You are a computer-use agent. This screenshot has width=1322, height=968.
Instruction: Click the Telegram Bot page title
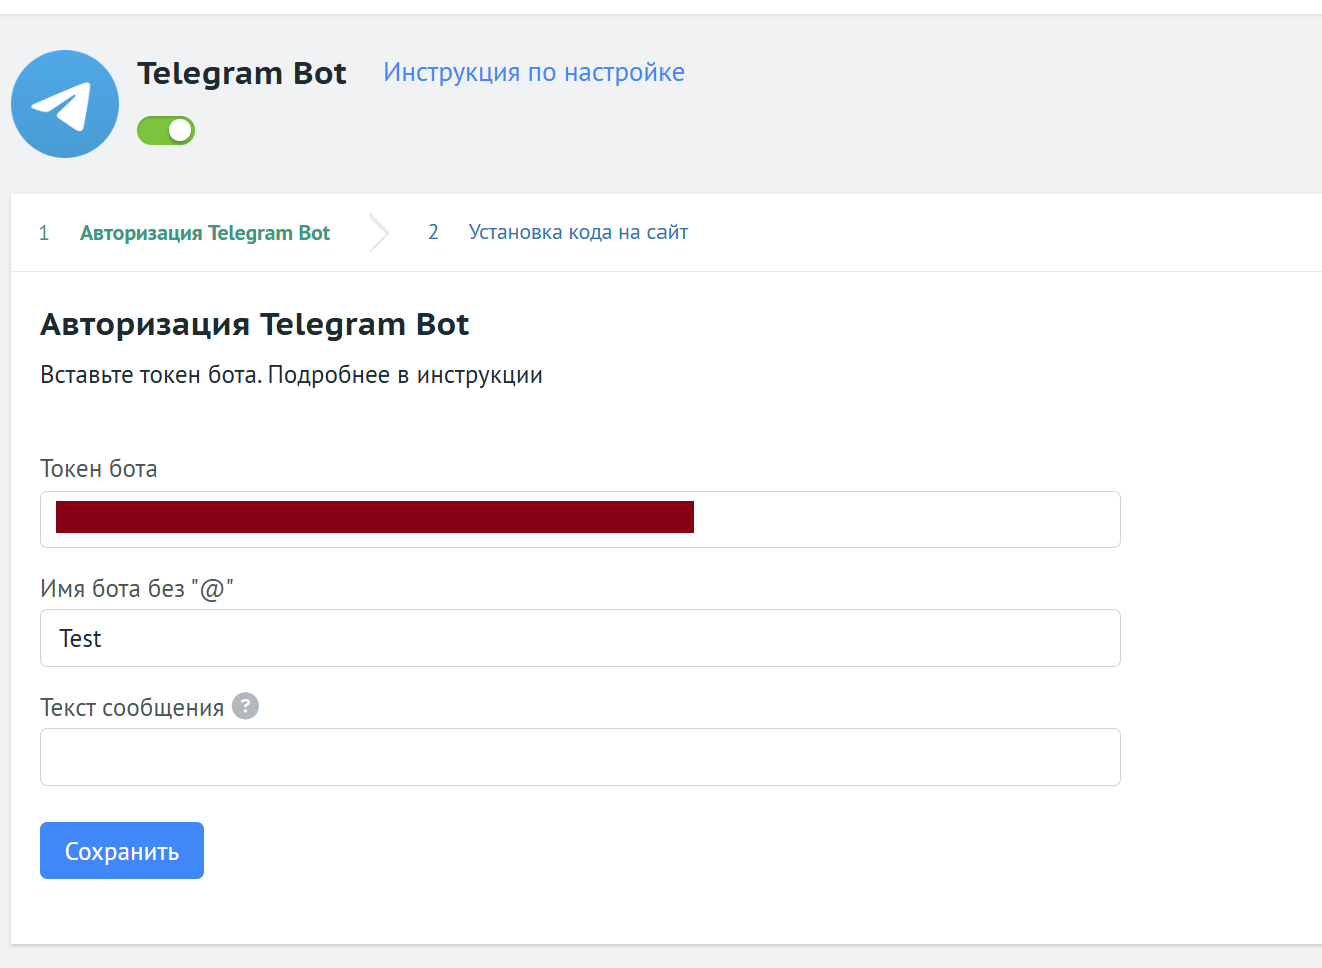point(242,73)
